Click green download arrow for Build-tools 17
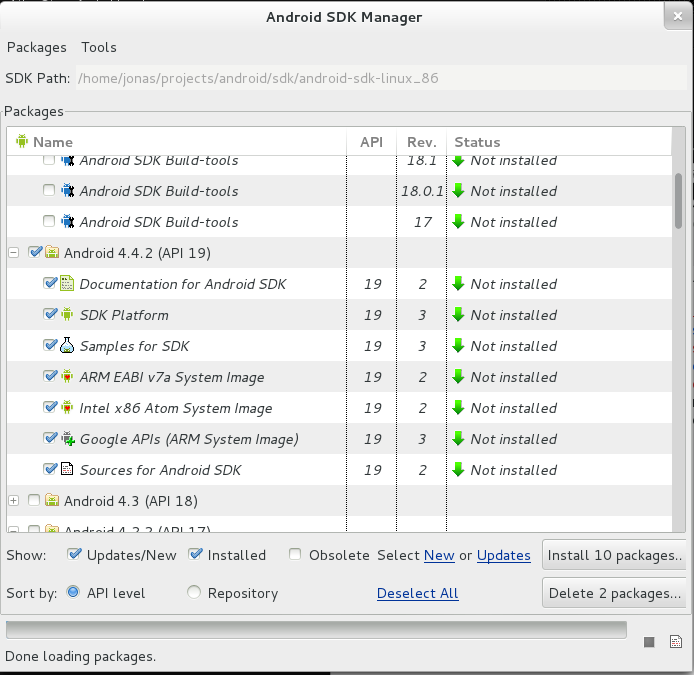694x675 pixels. (x=459, y=221)
